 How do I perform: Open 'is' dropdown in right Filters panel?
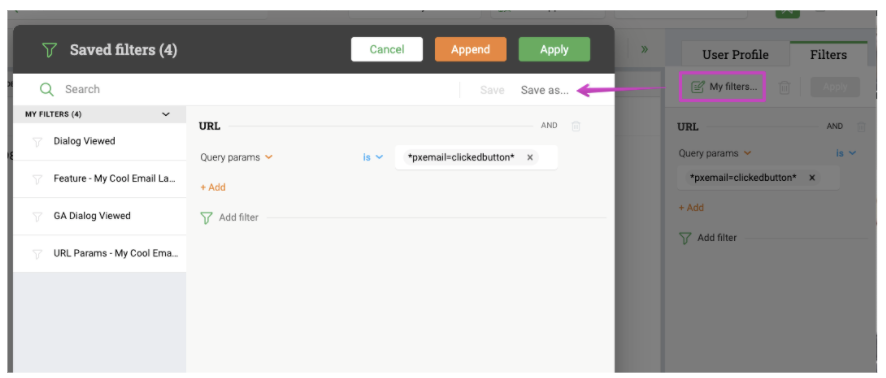[x=846, y=153]
